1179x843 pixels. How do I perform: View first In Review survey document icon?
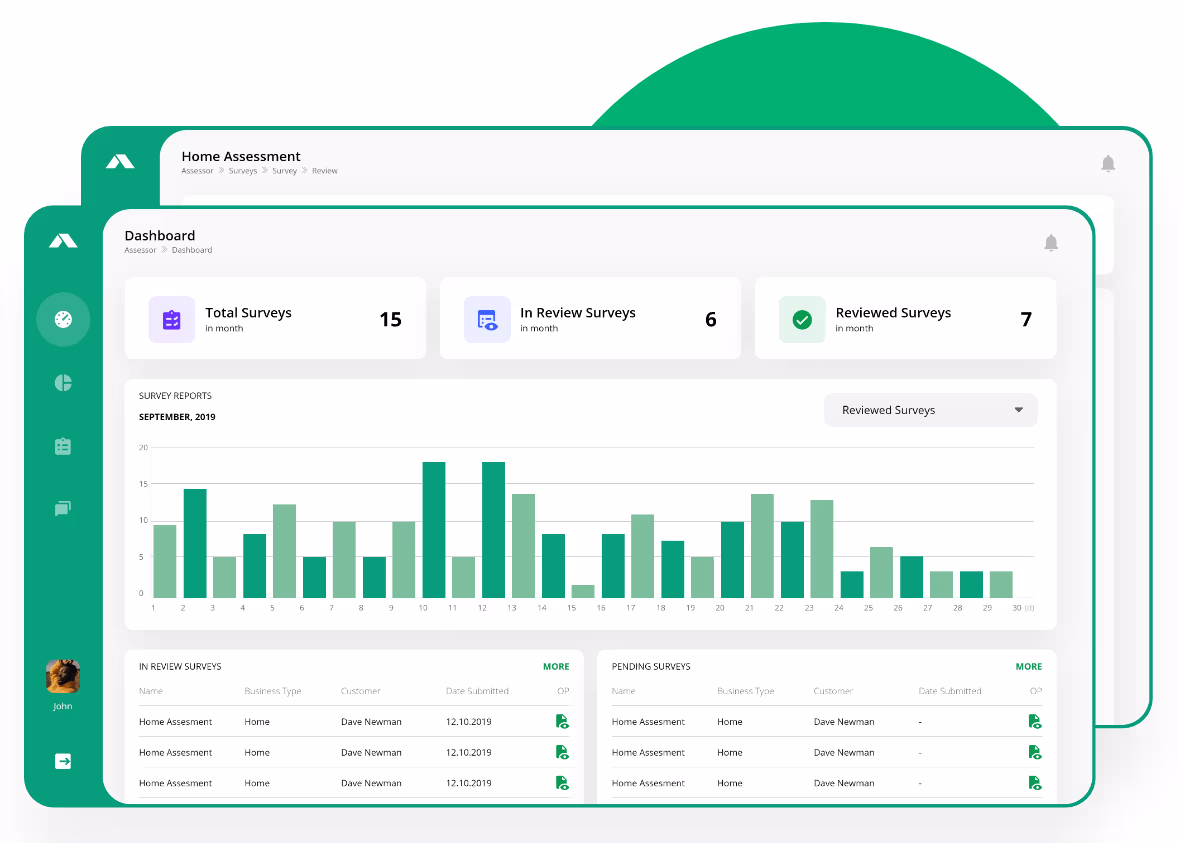(562, 721)
